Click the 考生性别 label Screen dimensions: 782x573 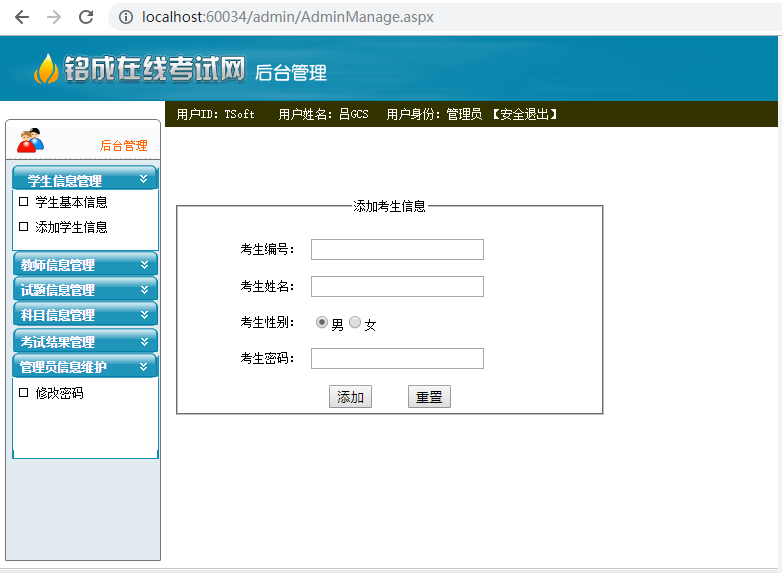point(267,322)
